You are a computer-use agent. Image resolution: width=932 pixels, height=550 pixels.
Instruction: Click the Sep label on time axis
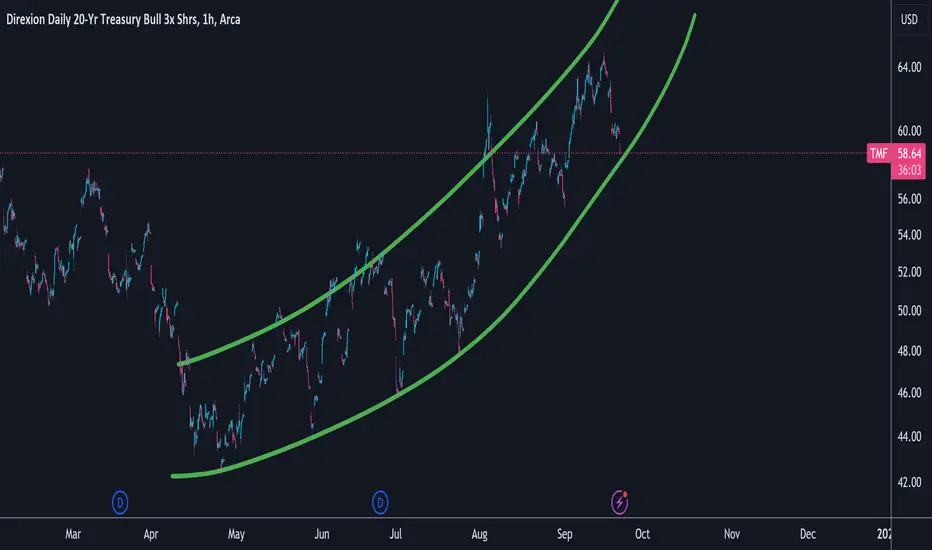tap(565, 534)
